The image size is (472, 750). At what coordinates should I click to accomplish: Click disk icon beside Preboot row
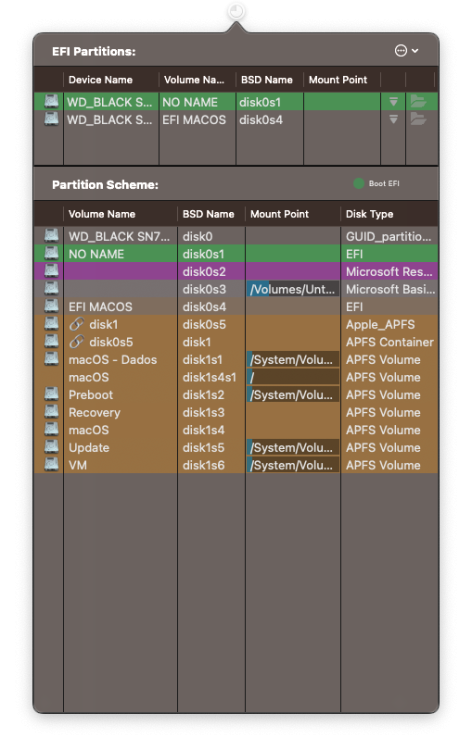point(51,394)
